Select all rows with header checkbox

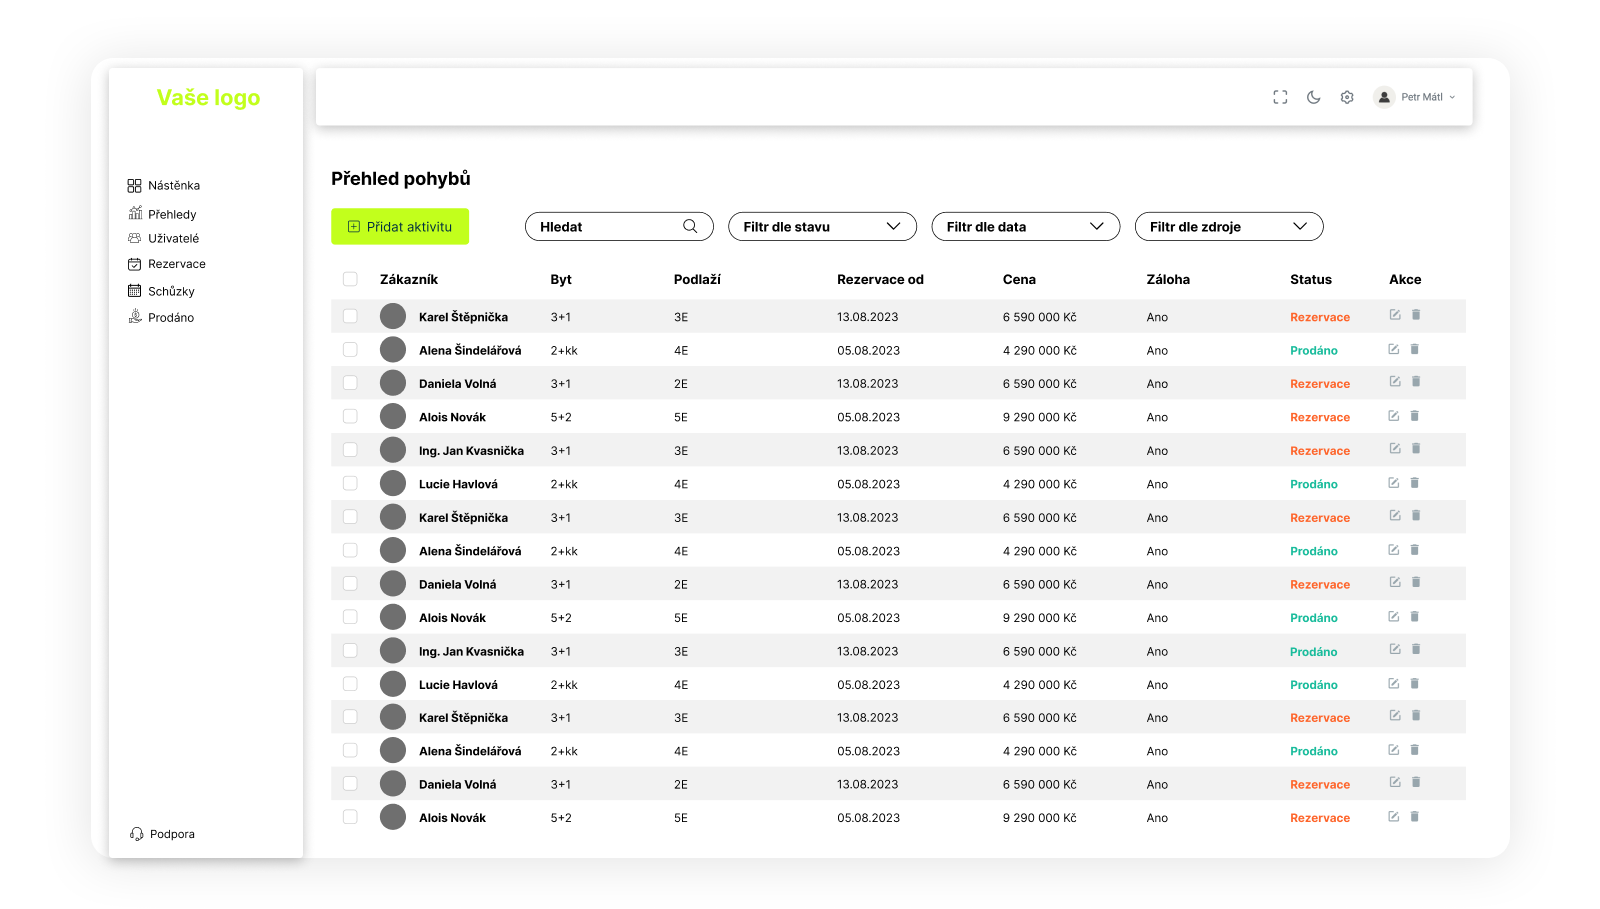pyautogui.click(x=350, y=279)
